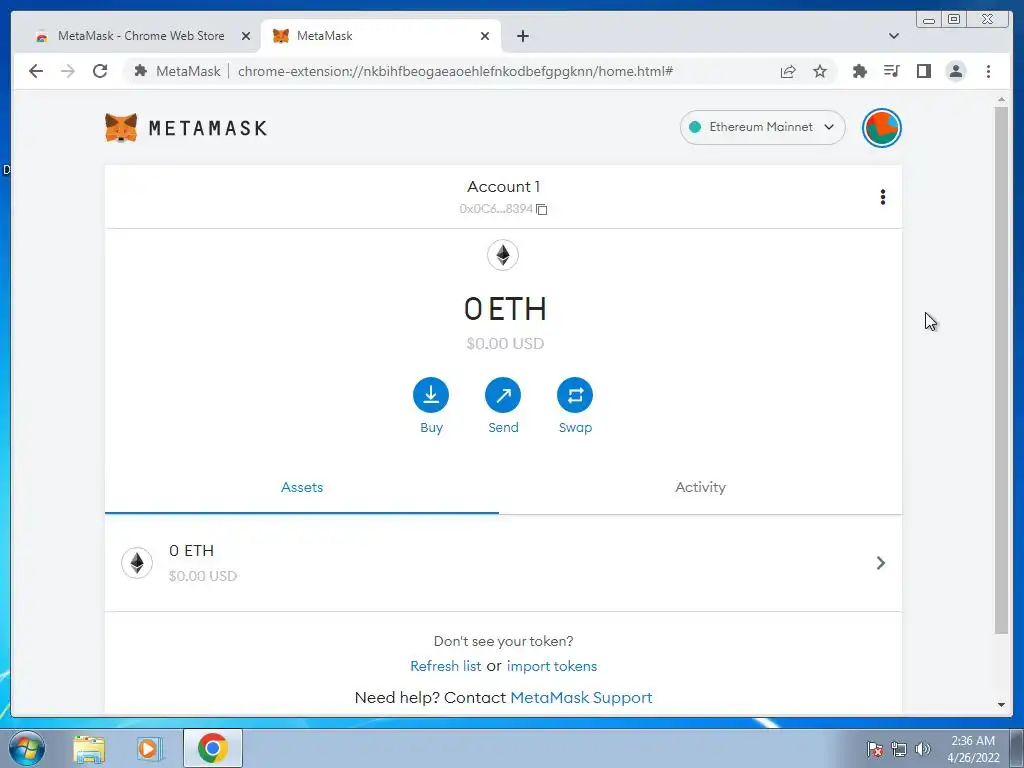The width and height of the screenshot is (1024, 768).
Task: Click the Send label
Action: (503, 428)
